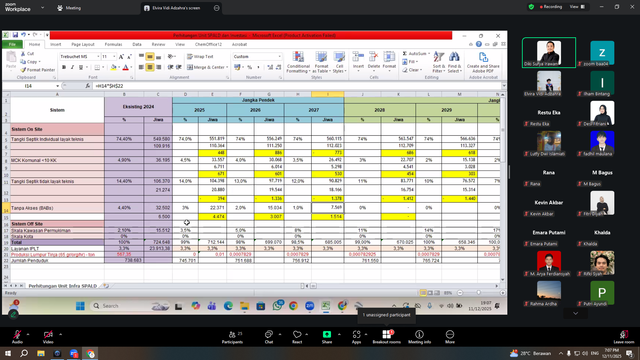Open audio options arrow next to Audio
The width and height of the screenshot is (640, 360).
tap(28, 334)
